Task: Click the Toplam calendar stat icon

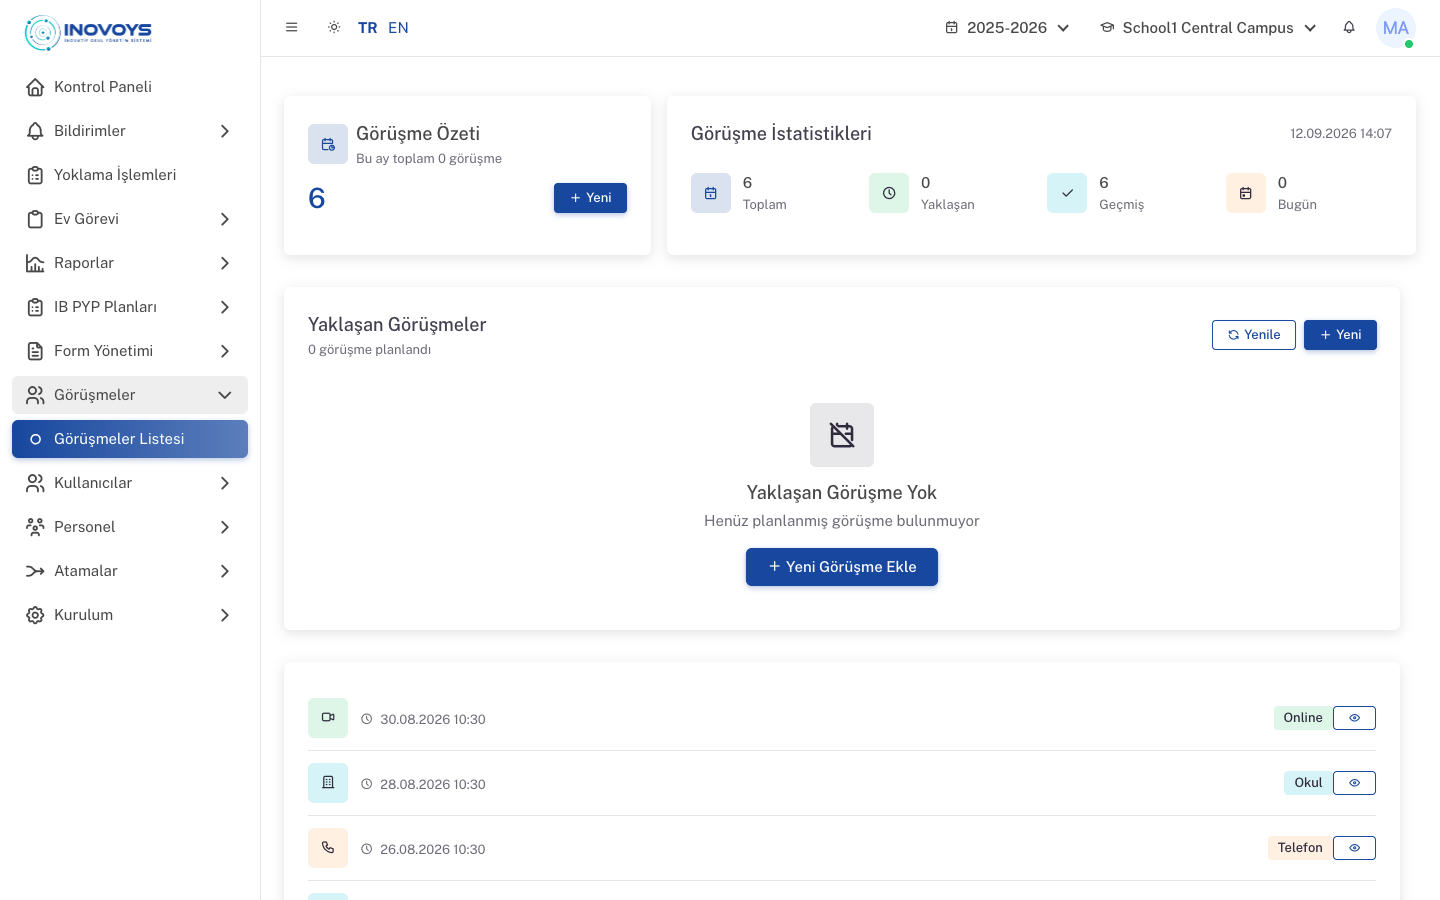Action: [x=711, y=193]
